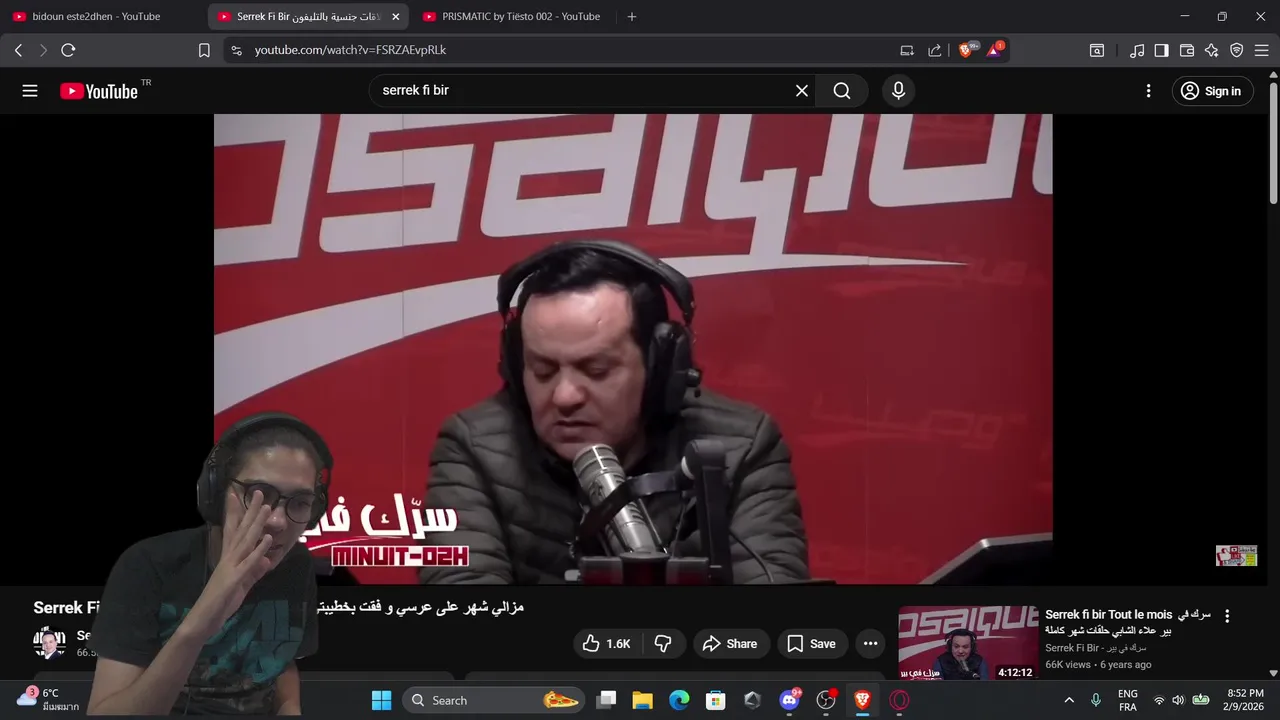The height and width of the screenshot is (720, 1280).
Task: Open YouTube settings three-dot menu
Action: click(x=1148, y=91)
